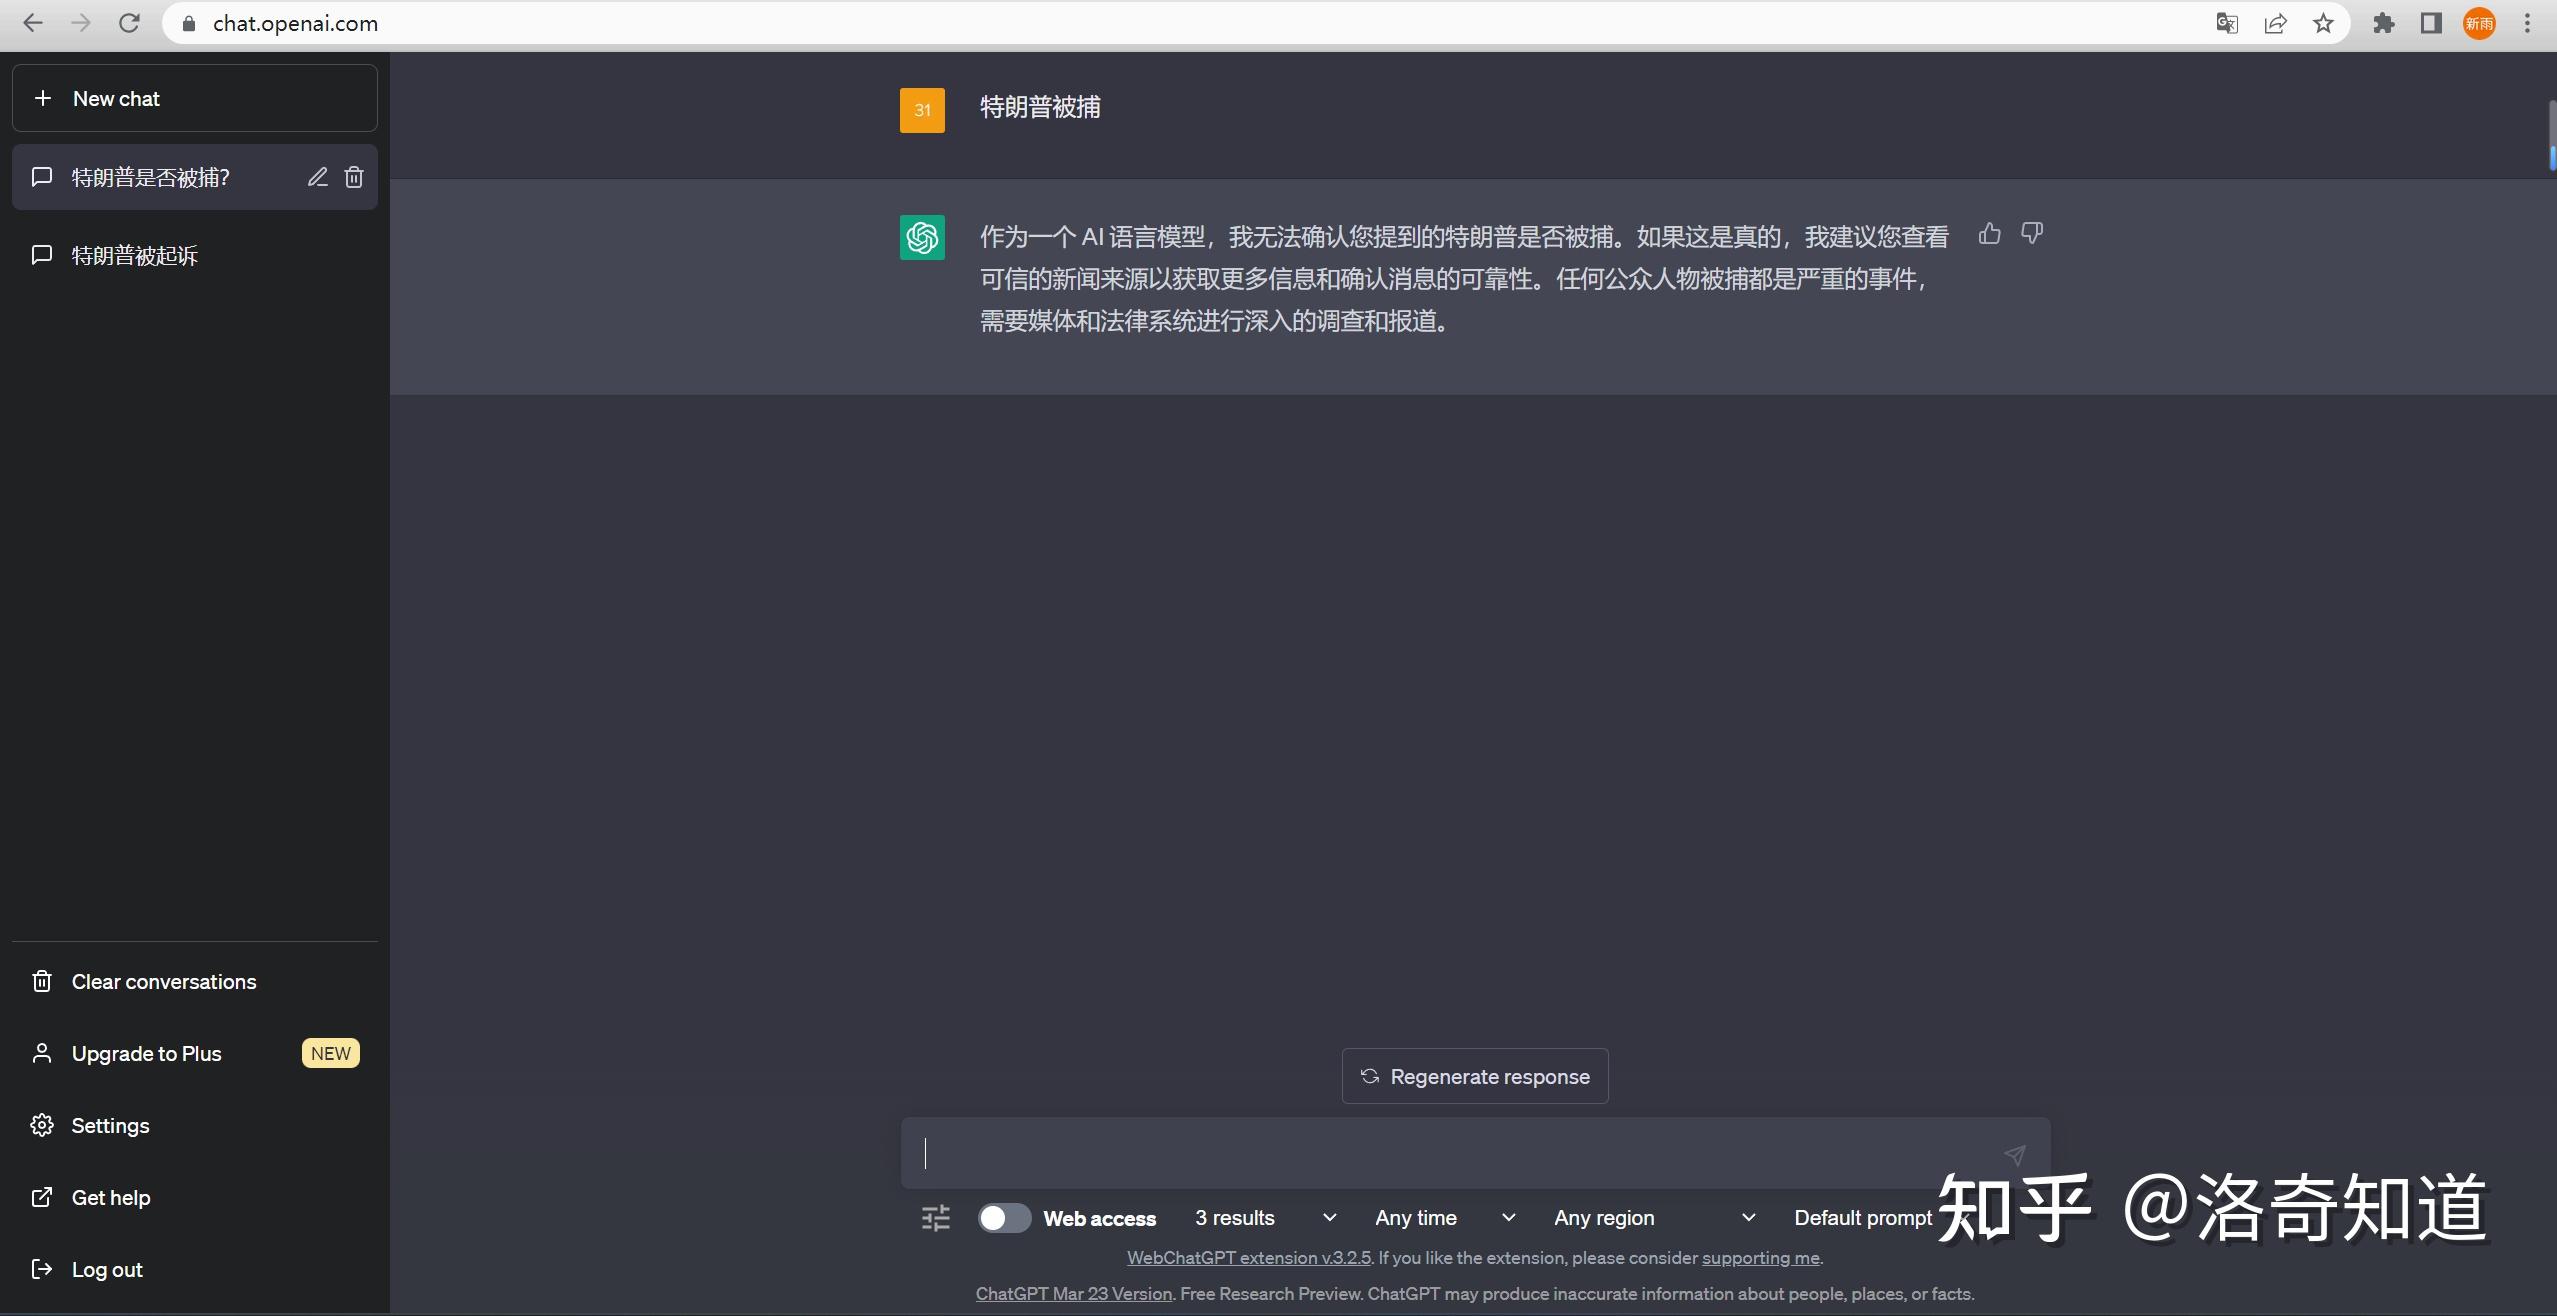
Task: Open Chrome three-dot menu
Action: tap(2527, 24)
